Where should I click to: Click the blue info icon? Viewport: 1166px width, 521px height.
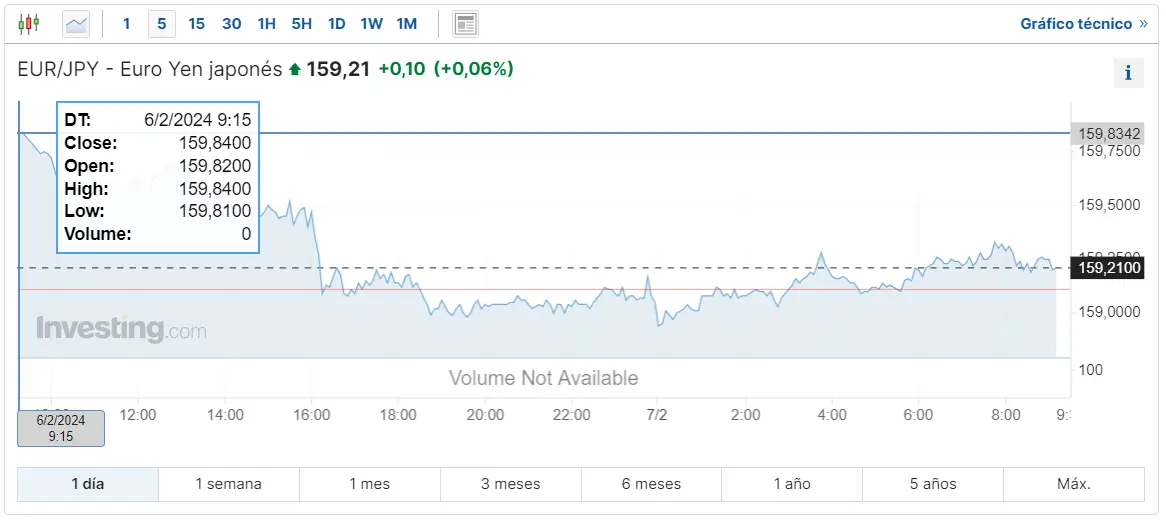click(1128, 73)
